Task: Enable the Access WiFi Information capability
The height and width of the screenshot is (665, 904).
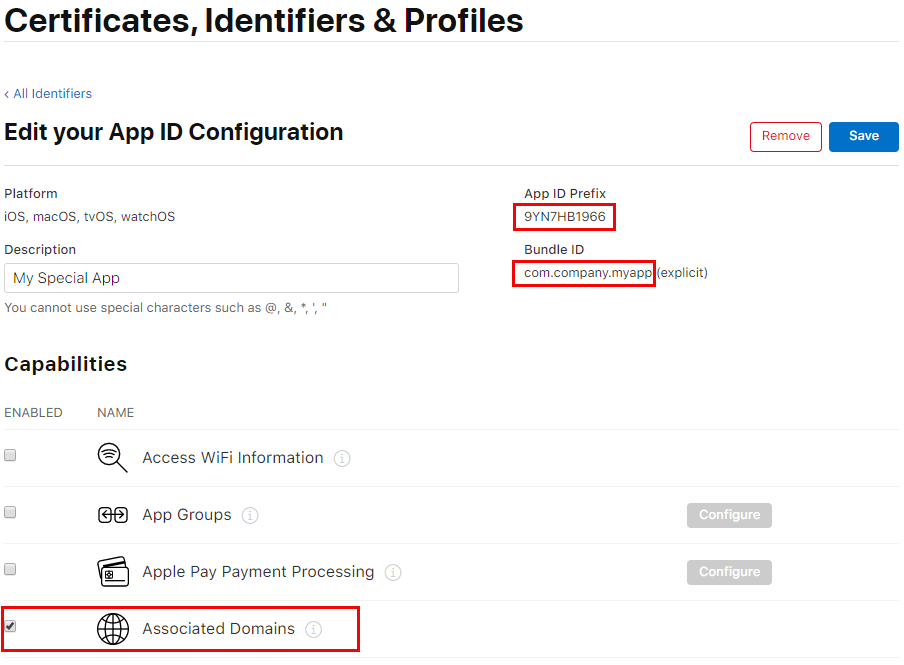Action: (x=9, y=454)
